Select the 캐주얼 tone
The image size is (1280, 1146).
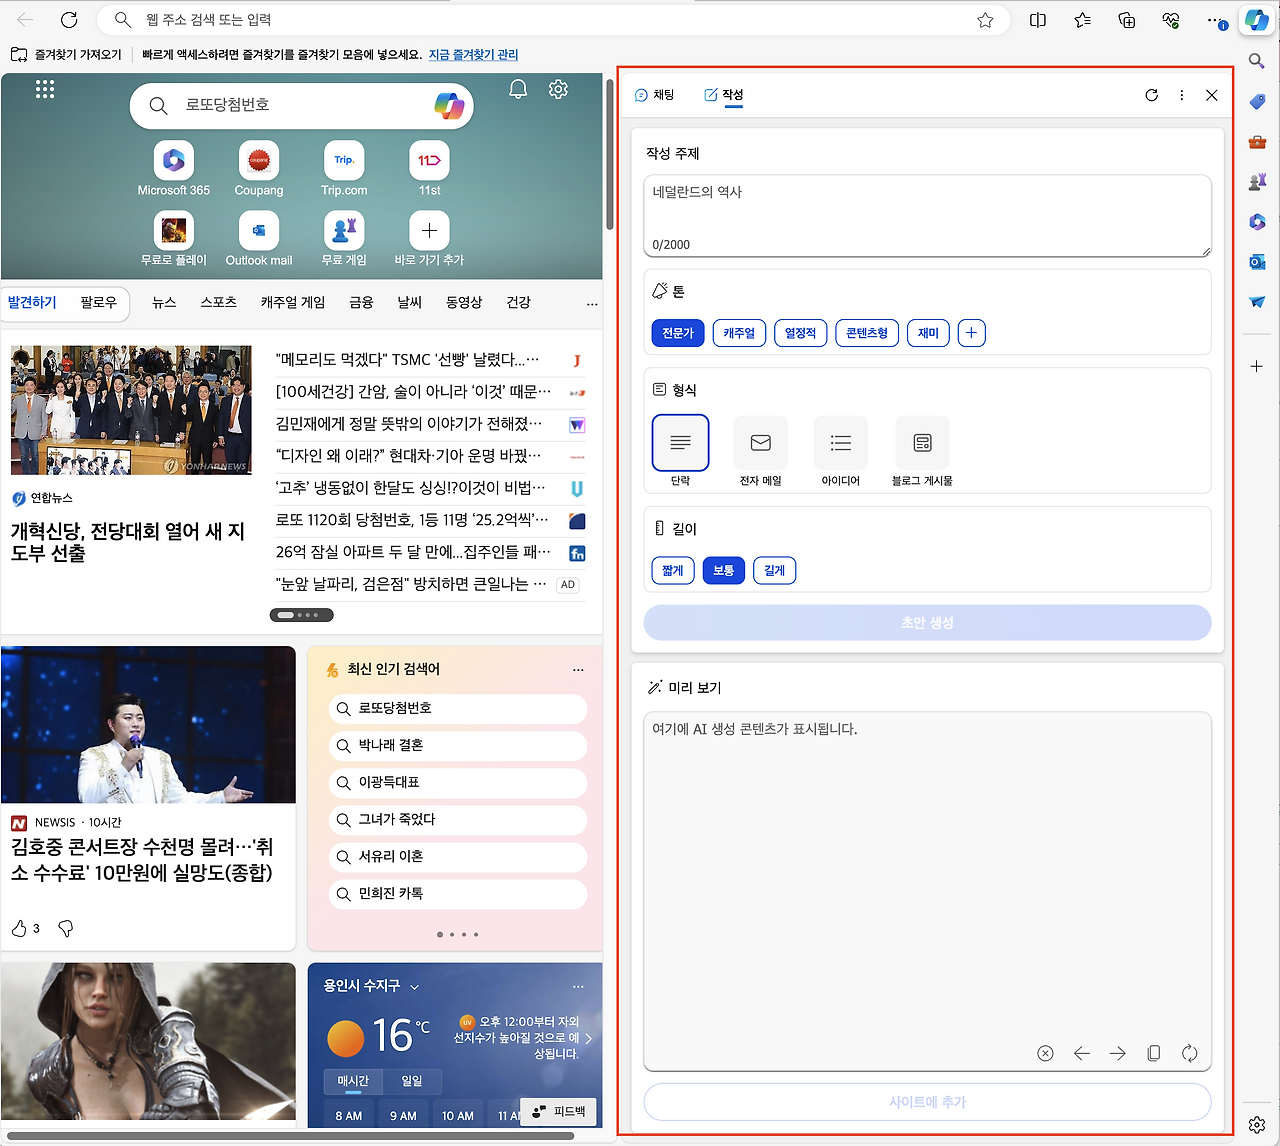coord(739,333)
